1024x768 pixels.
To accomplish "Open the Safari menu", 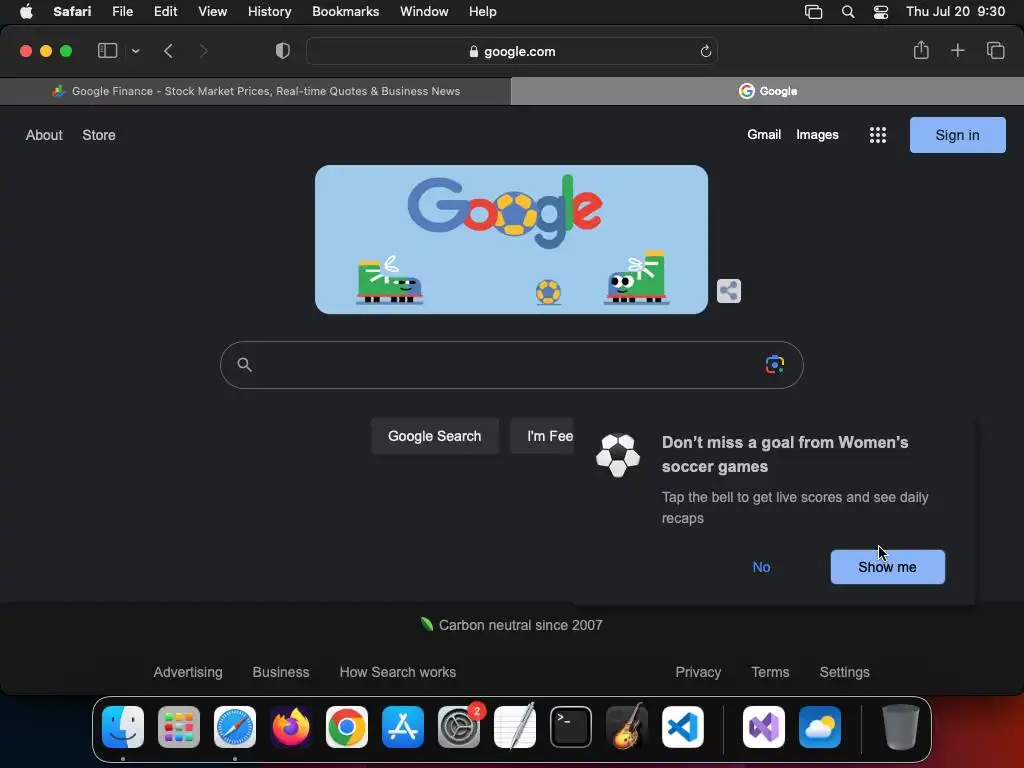I will [72, 11].
